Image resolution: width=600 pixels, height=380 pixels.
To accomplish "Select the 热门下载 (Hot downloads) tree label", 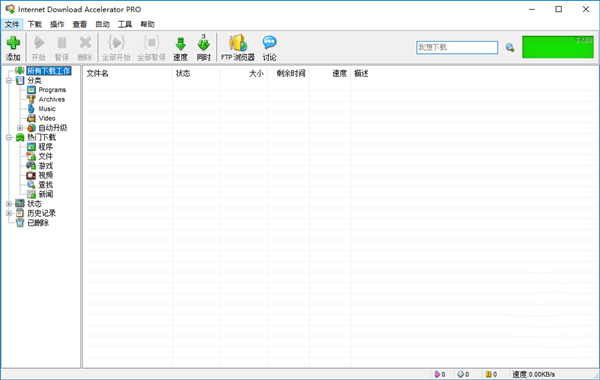I will coord(41,137).
